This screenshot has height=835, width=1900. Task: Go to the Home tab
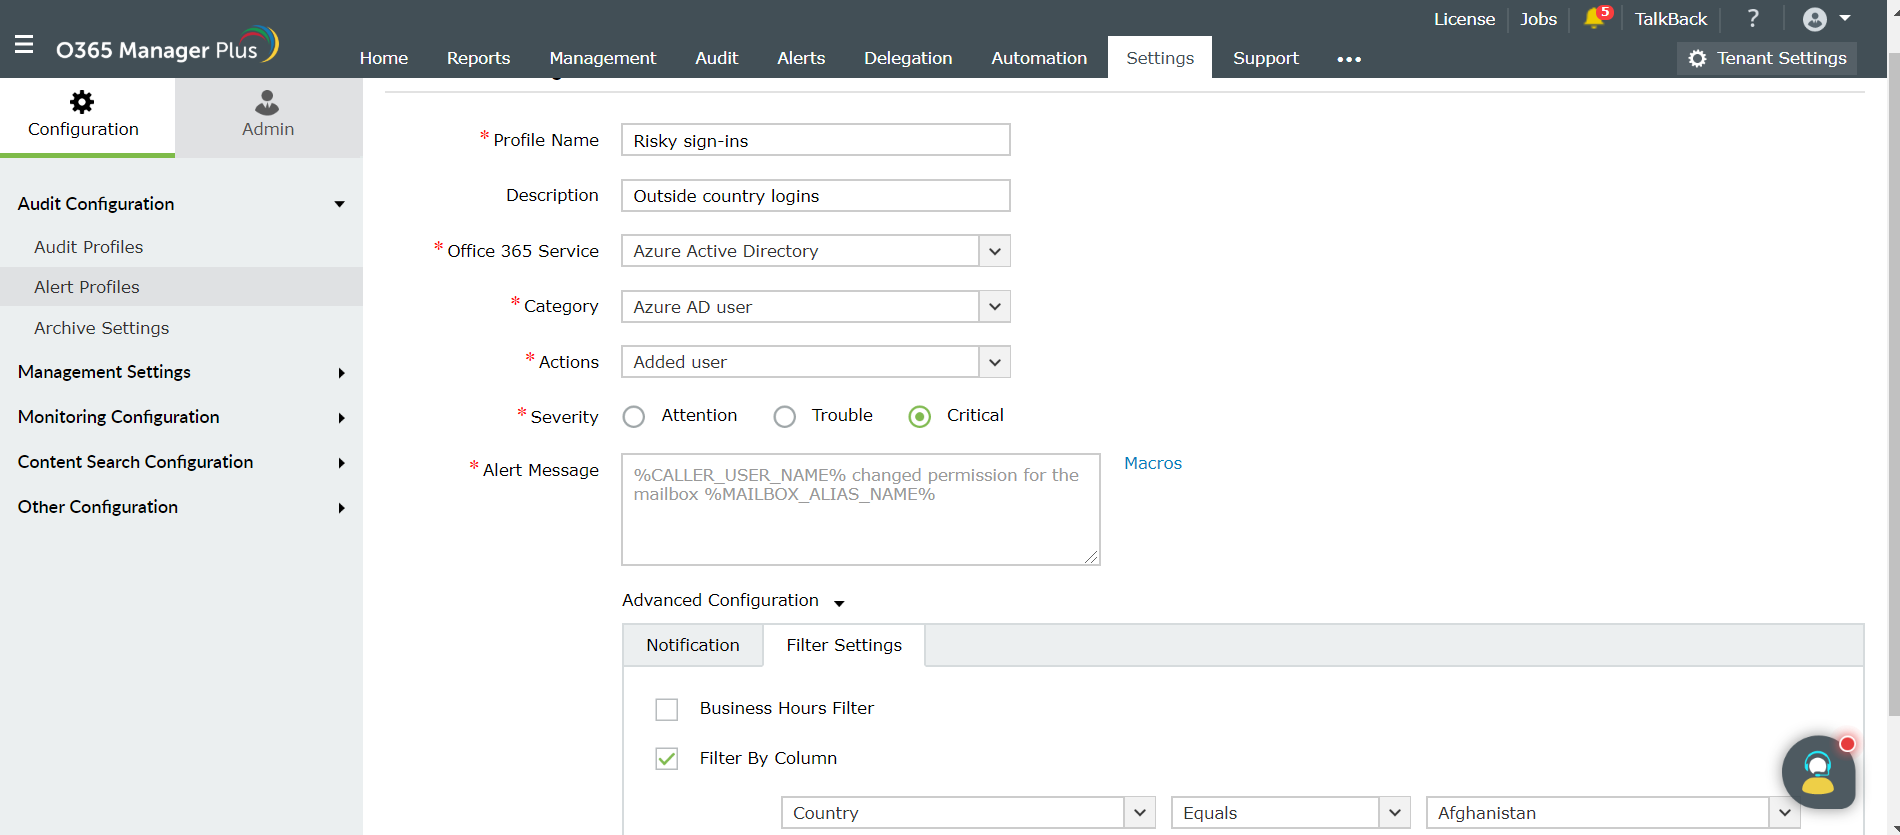[384, 58]
